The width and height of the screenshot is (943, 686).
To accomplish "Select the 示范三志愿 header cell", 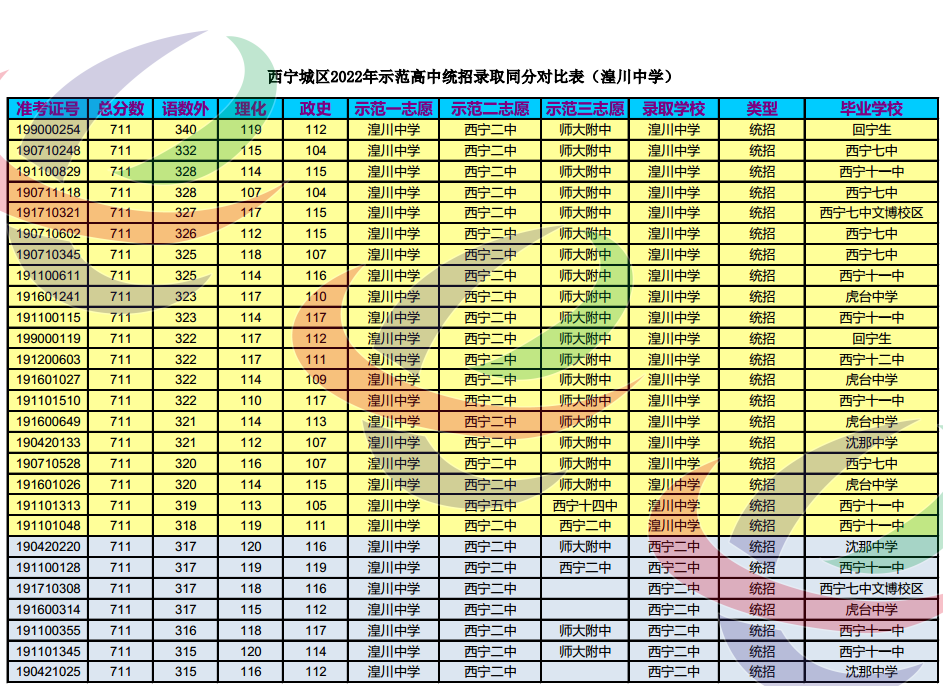I will [x=585, y=109].
